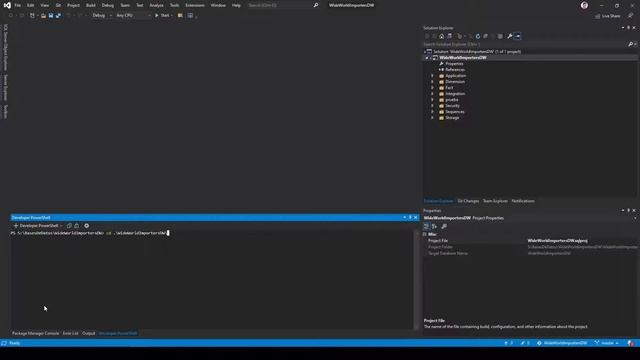The image size is (640, 360).
Task: Click the Alphabetical sort icon in Properties panel
Action: tap(434, 226)
